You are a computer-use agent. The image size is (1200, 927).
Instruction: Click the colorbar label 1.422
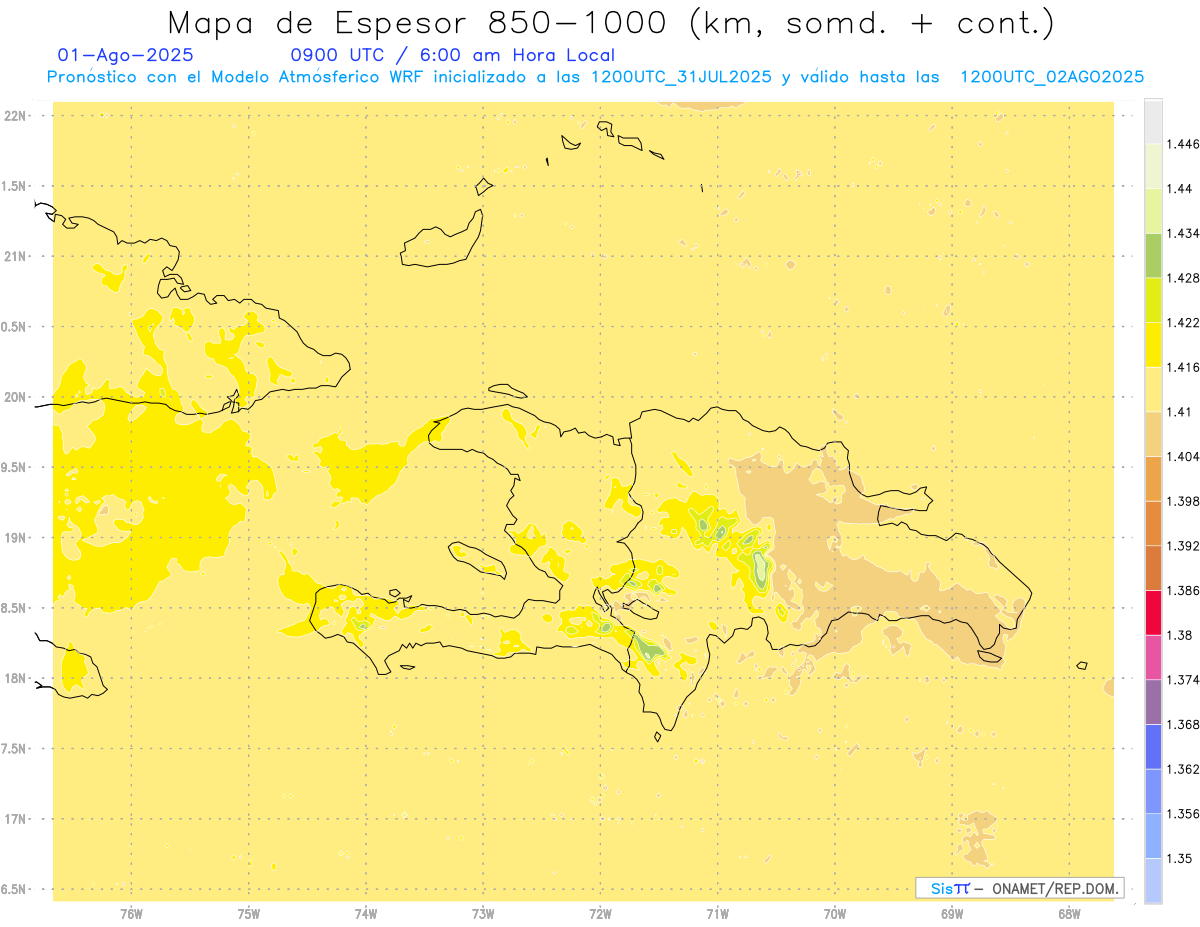click(1184, 322)
